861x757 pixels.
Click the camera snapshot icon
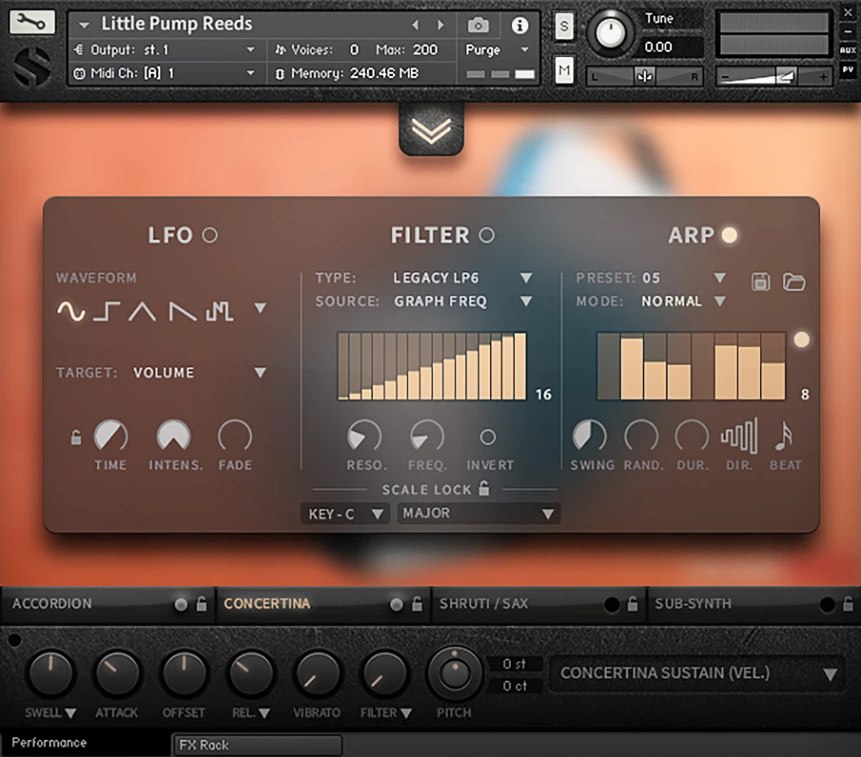point(479,25)
